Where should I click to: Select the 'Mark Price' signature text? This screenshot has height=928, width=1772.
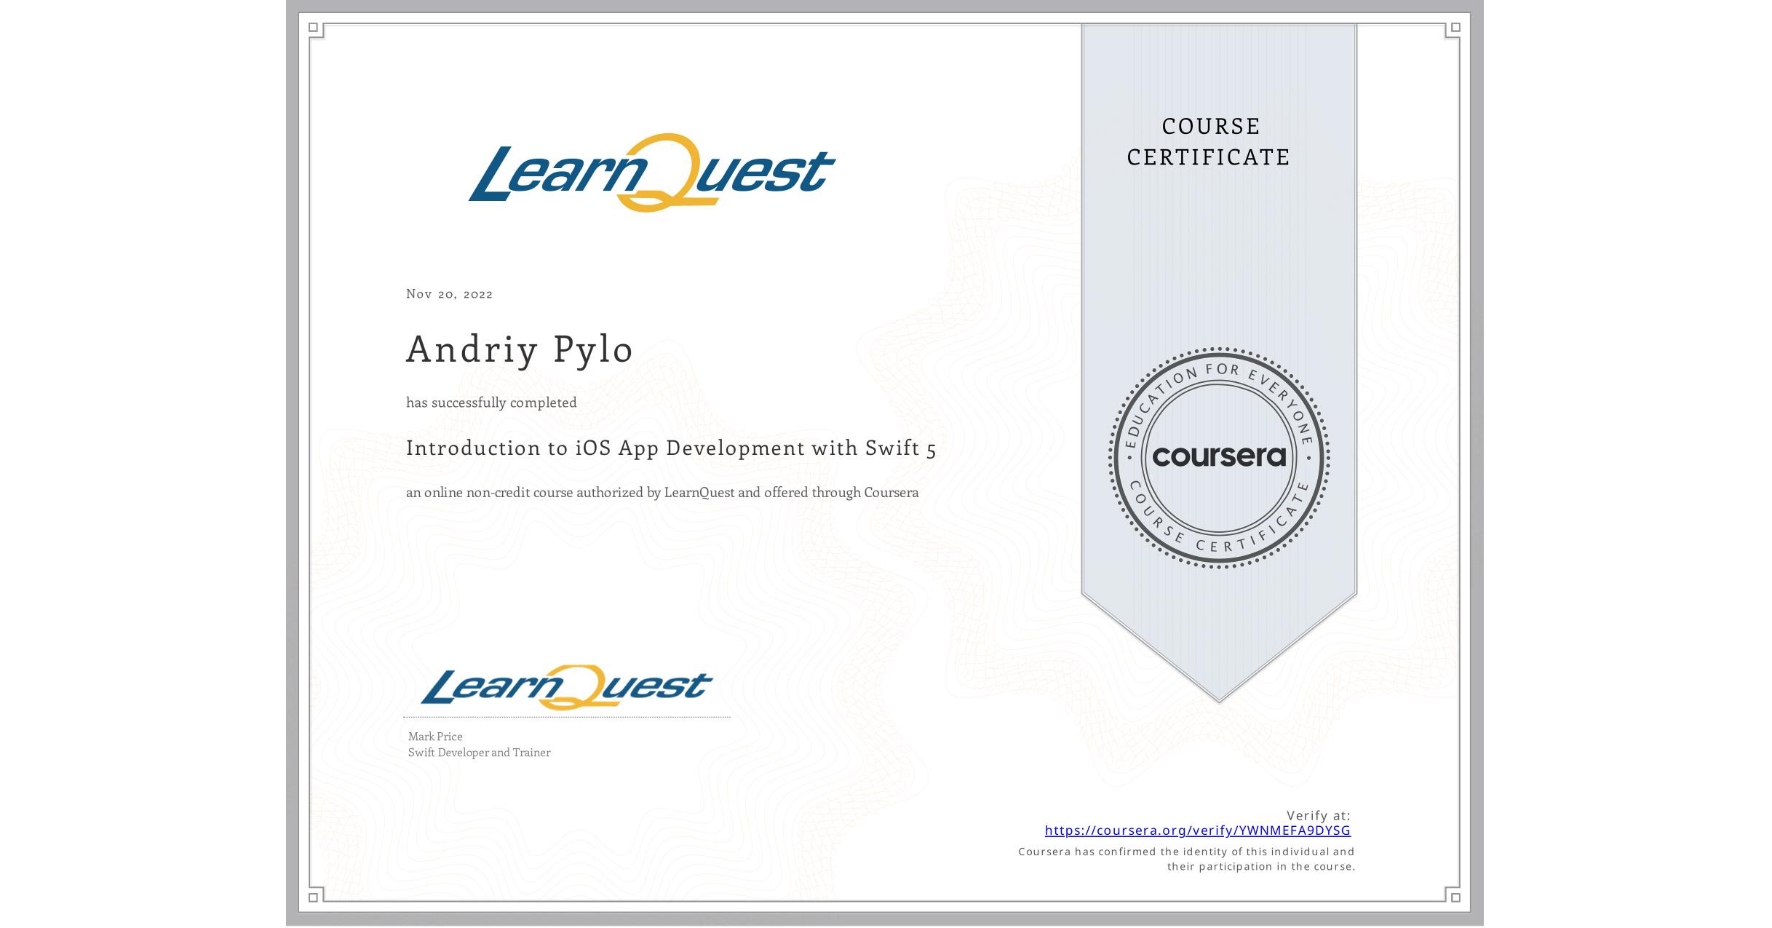click(434, 736)
